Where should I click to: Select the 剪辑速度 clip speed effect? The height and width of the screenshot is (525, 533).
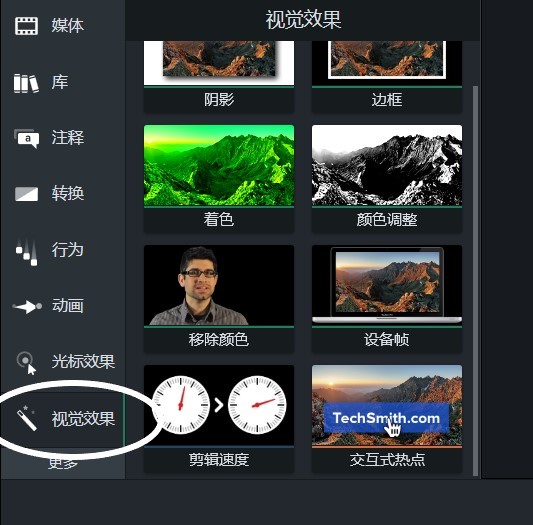click(x=219, y=419)
